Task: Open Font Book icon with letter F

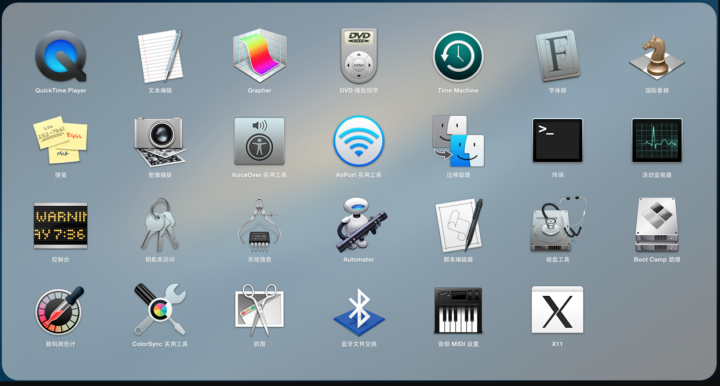Action: point(557,56)
